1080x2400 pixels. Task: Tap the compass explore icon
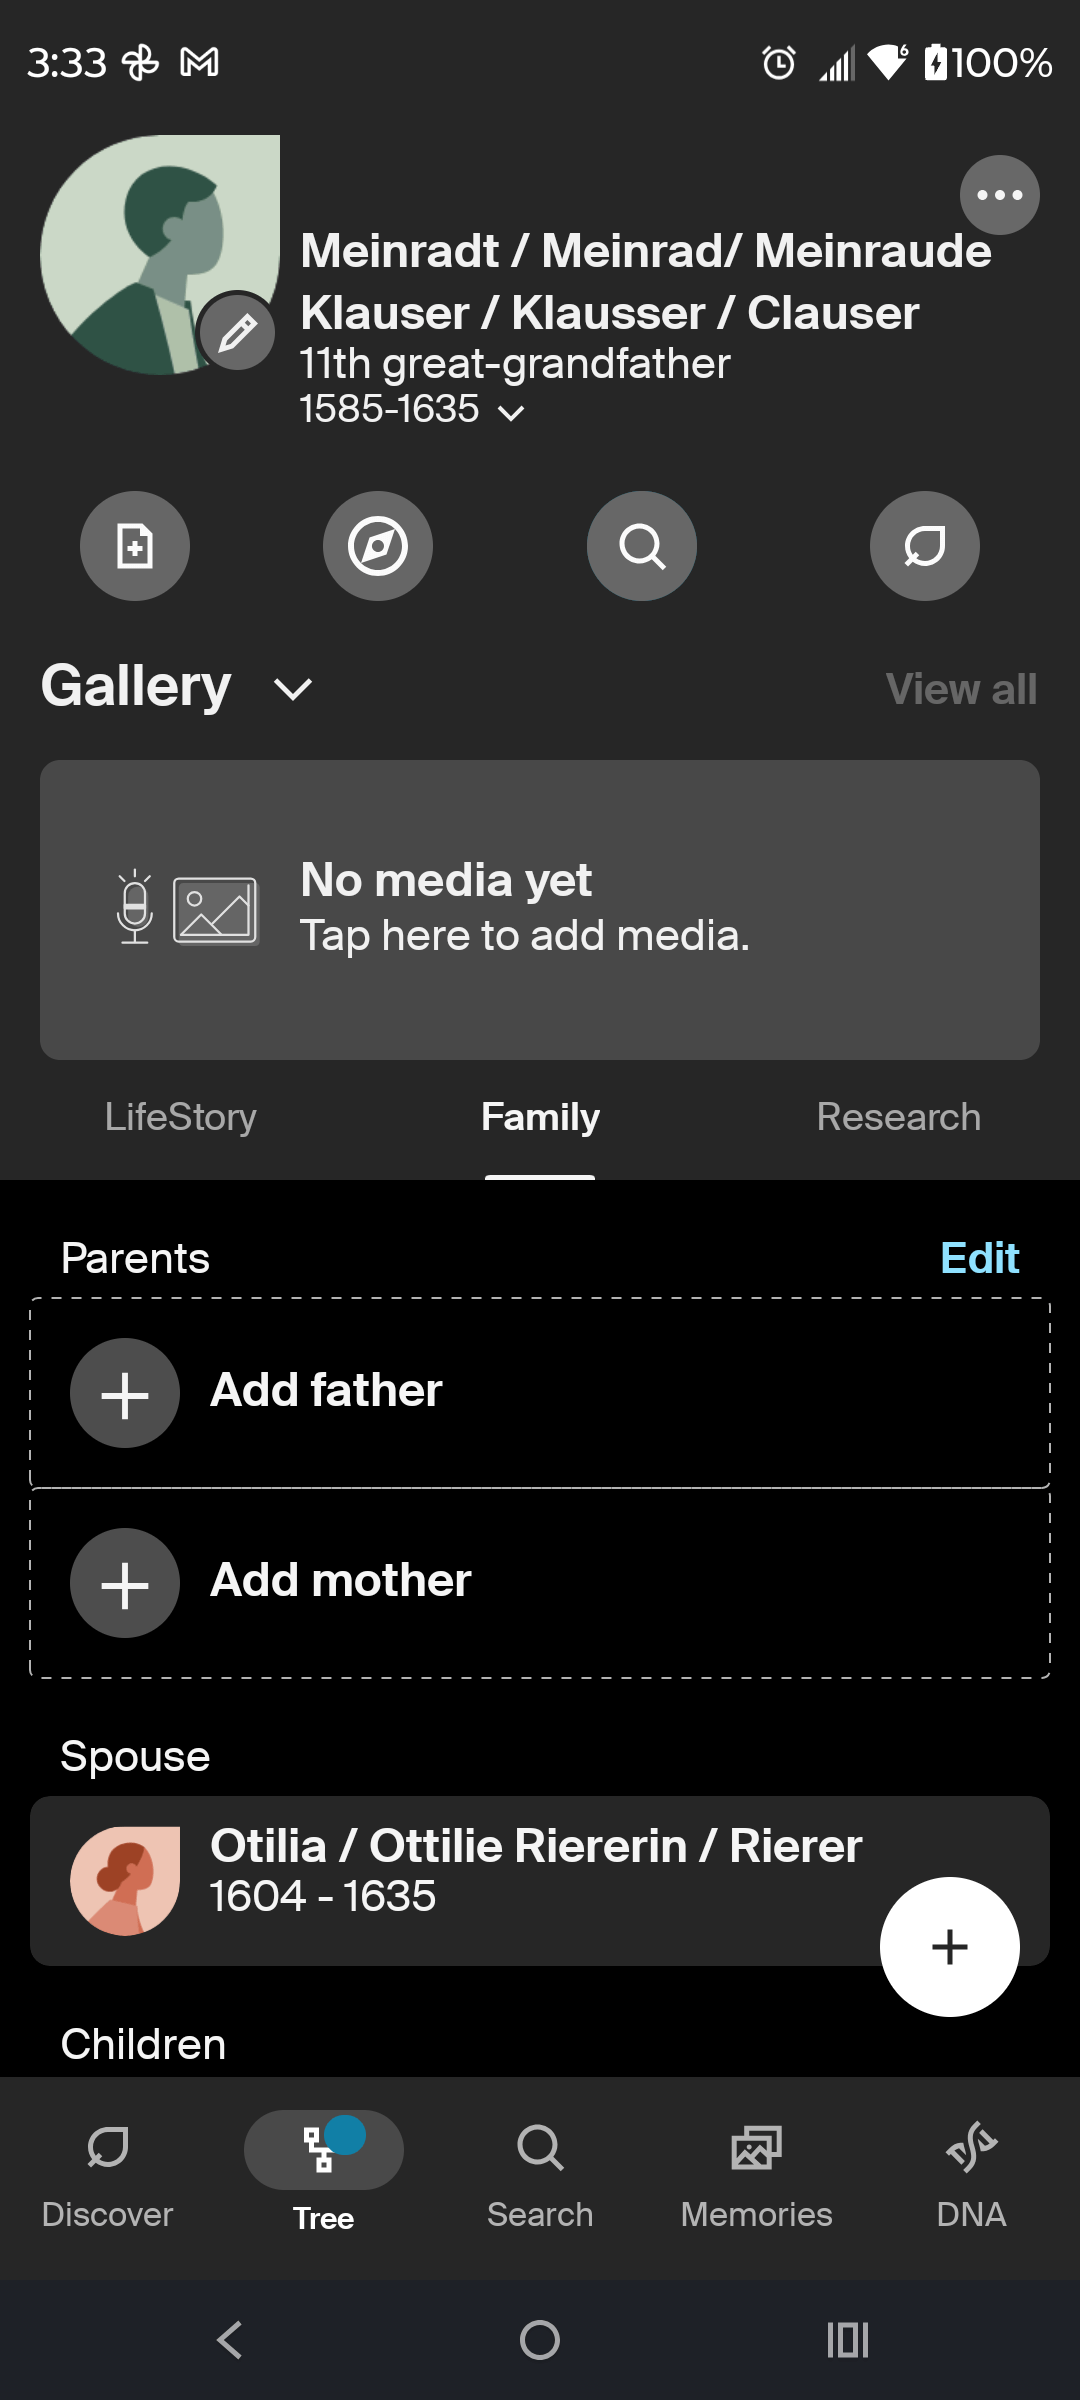[x=378, y=546]
